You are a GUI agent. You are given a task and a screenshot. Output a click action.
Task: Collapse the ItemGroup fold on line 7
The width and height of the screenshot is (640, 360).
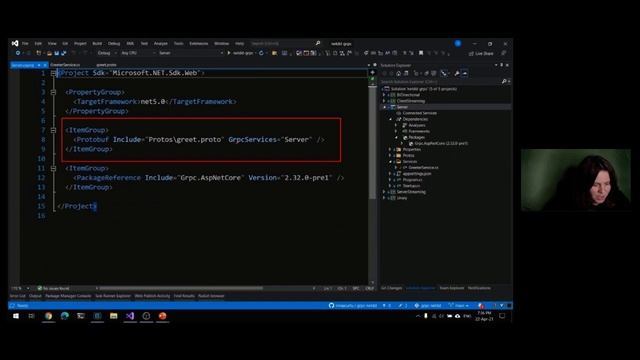[53, 130]
